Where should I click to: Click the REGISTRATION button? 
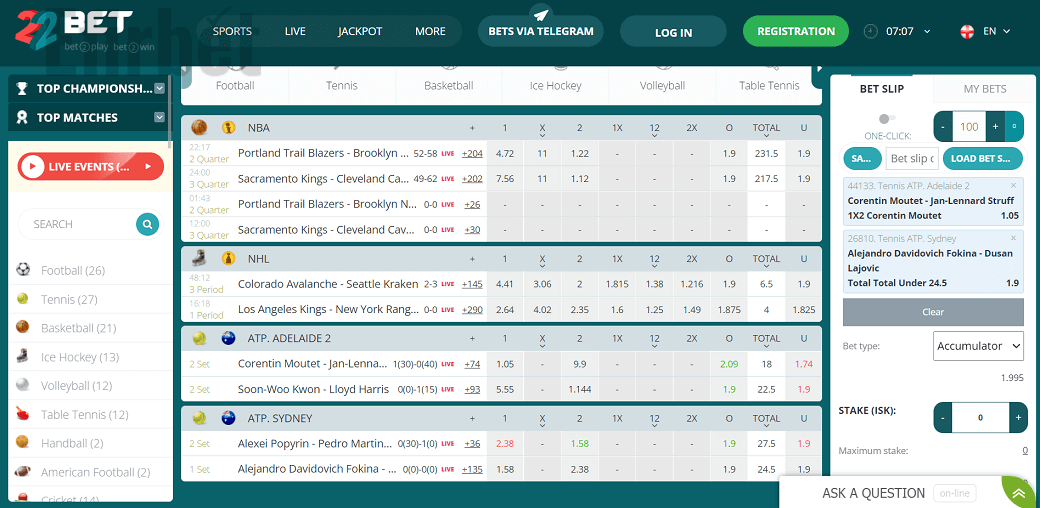[x=796, y=31]
